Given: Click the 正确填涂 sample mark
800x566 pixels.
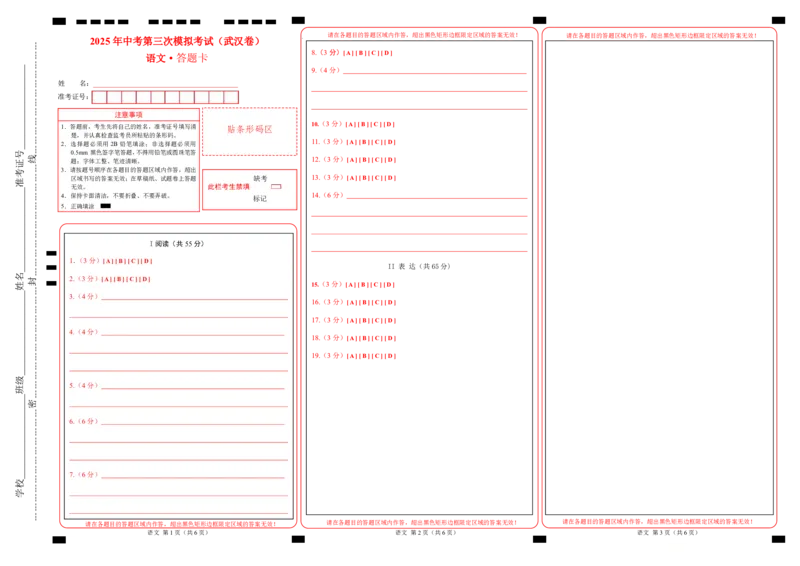Looking at the screenshot, I should point(106,206).
